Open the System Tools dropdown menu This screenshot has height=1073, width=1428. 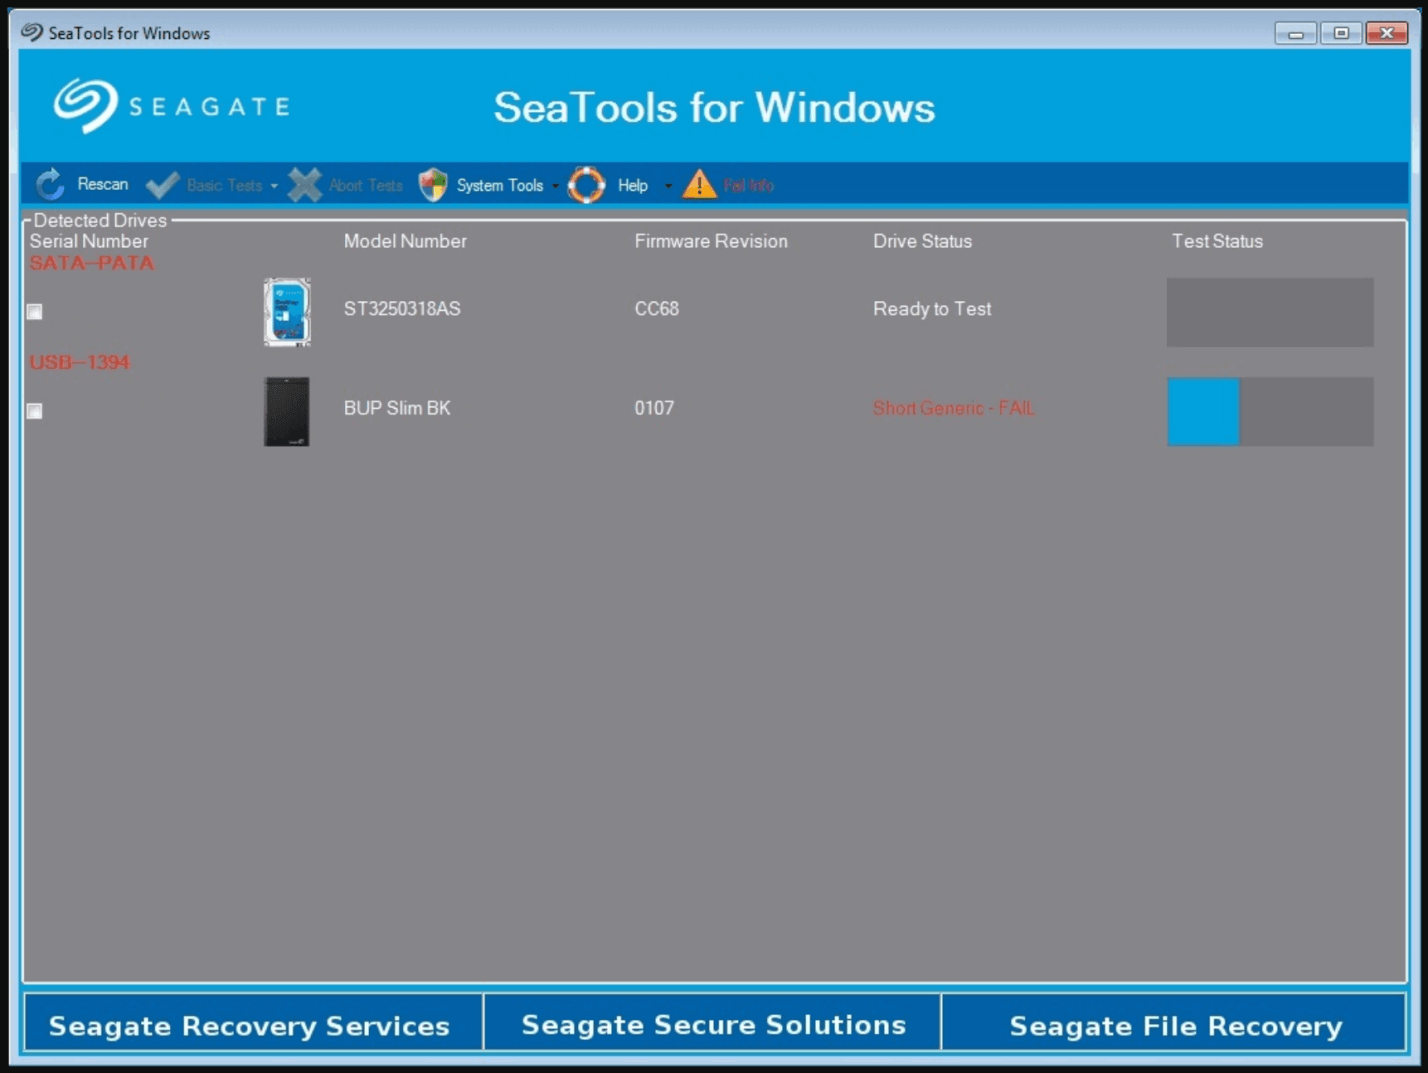[556, 185]
